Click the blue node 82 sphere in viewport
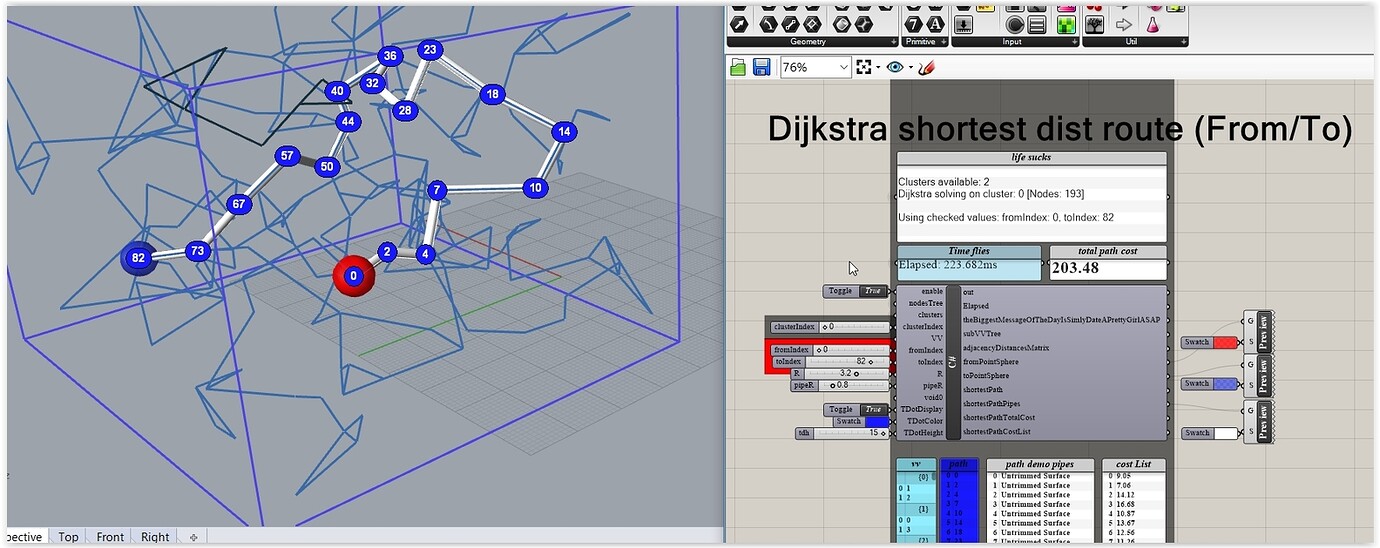This screenshot has width=1380, height=548. [138, 257]
